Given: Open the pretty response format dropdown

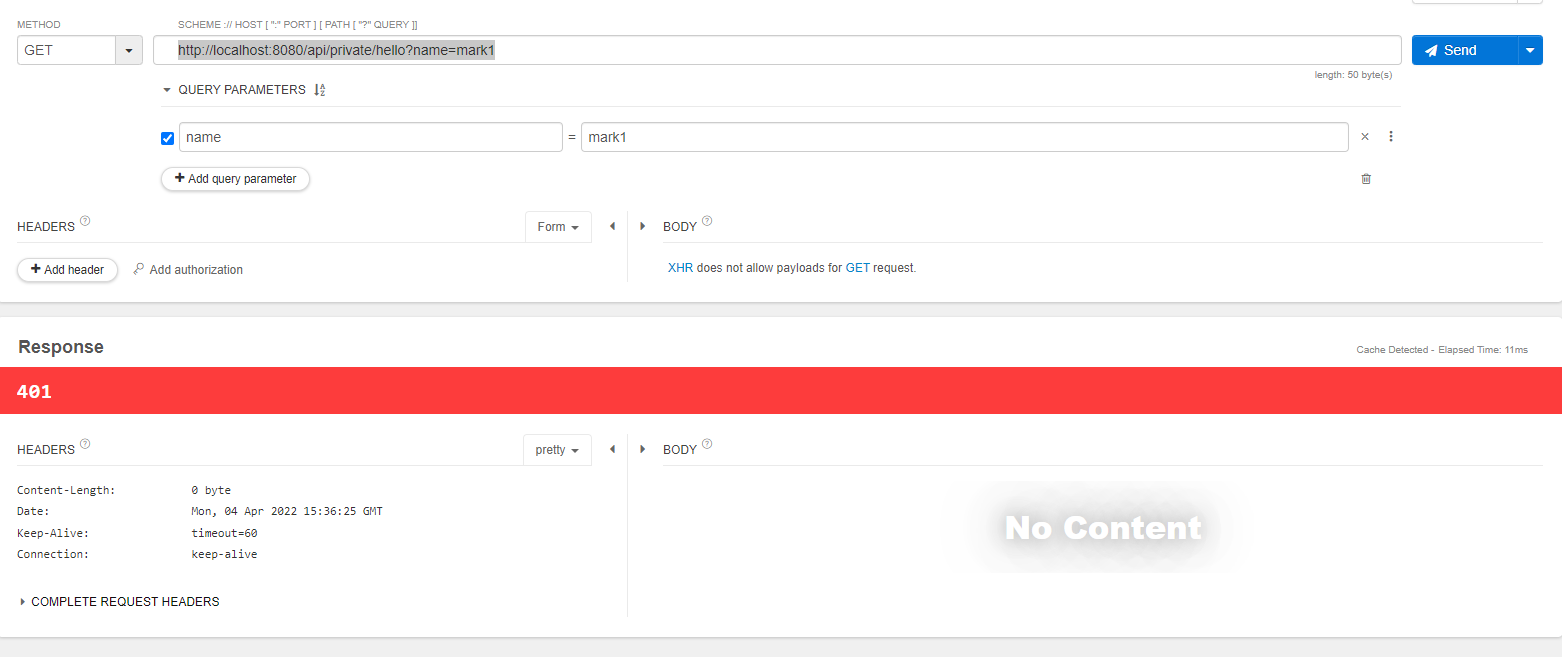Looking at the screenshot, I should click(x=557, y=450).
